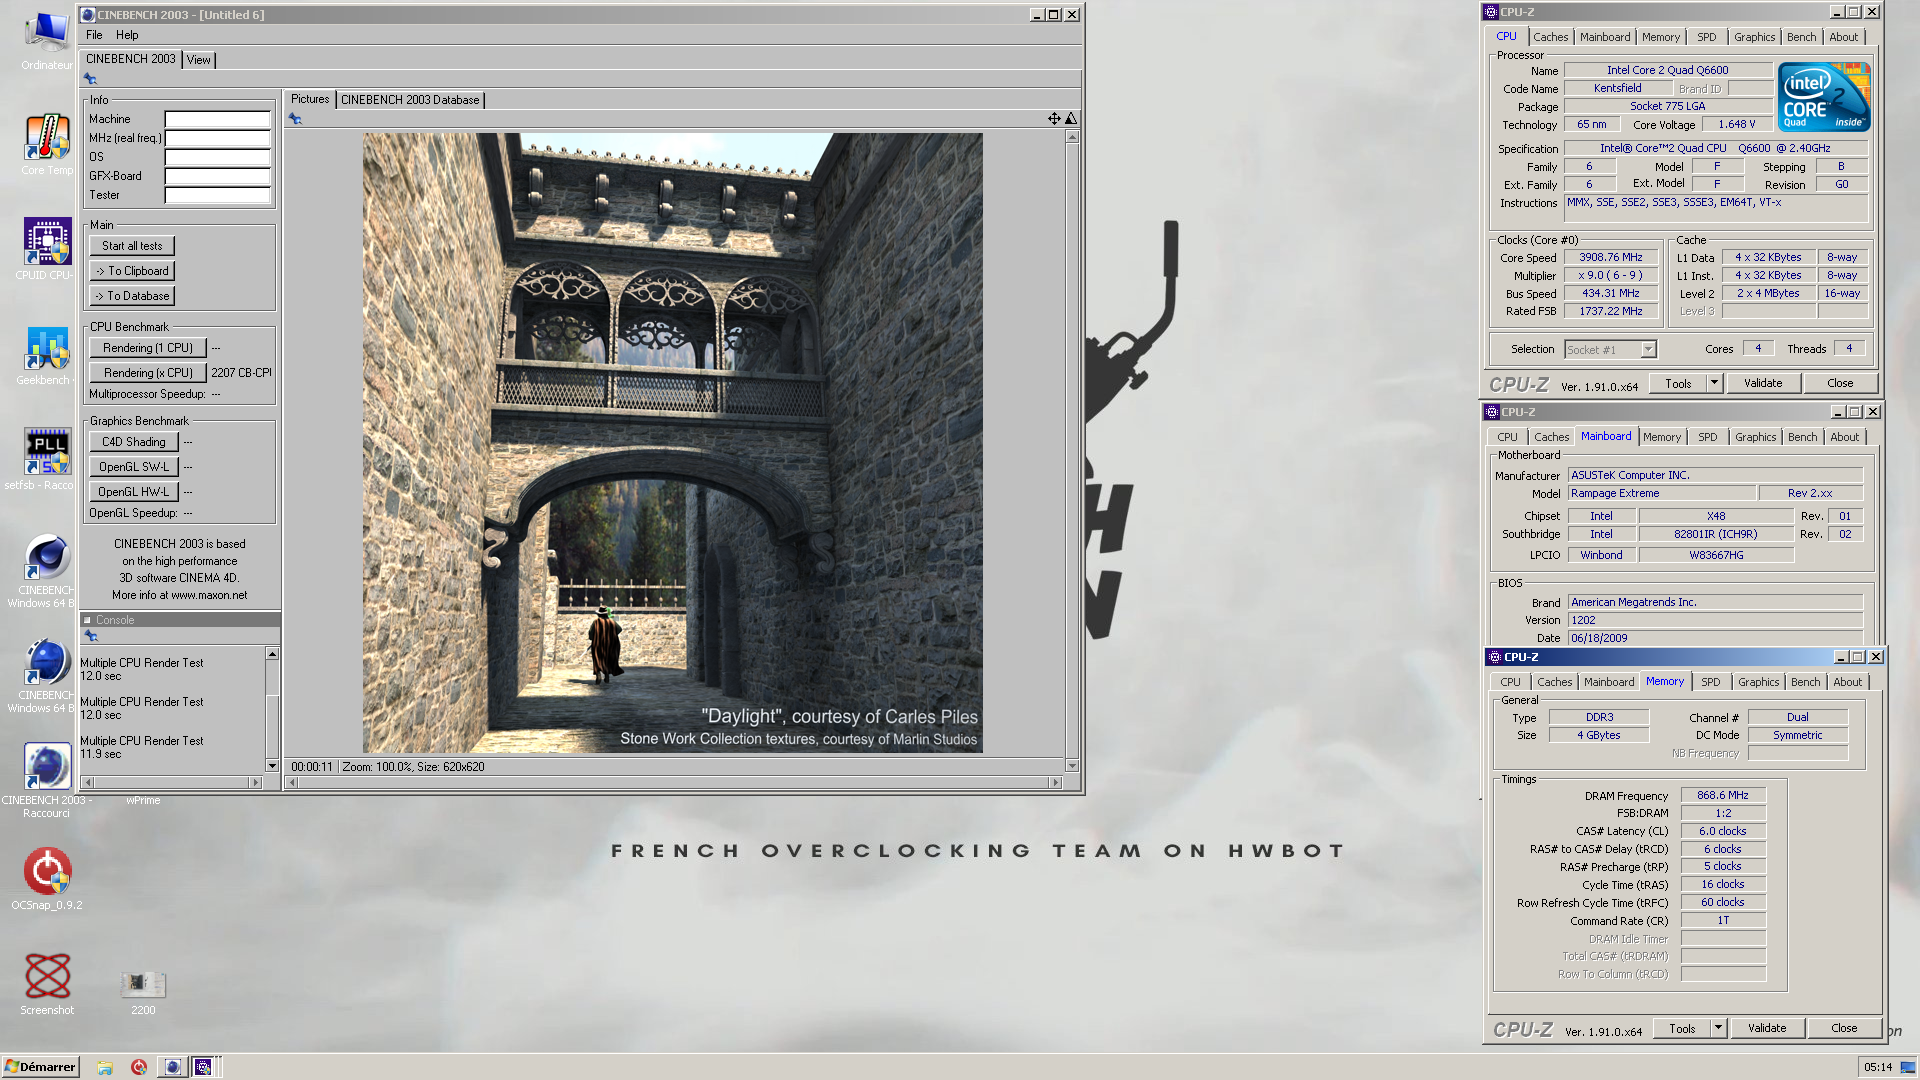Switch to the View tab in CINEBENCH
Screen dimensions: 1920x1080
pyautogui.click(x=199, y=60)
